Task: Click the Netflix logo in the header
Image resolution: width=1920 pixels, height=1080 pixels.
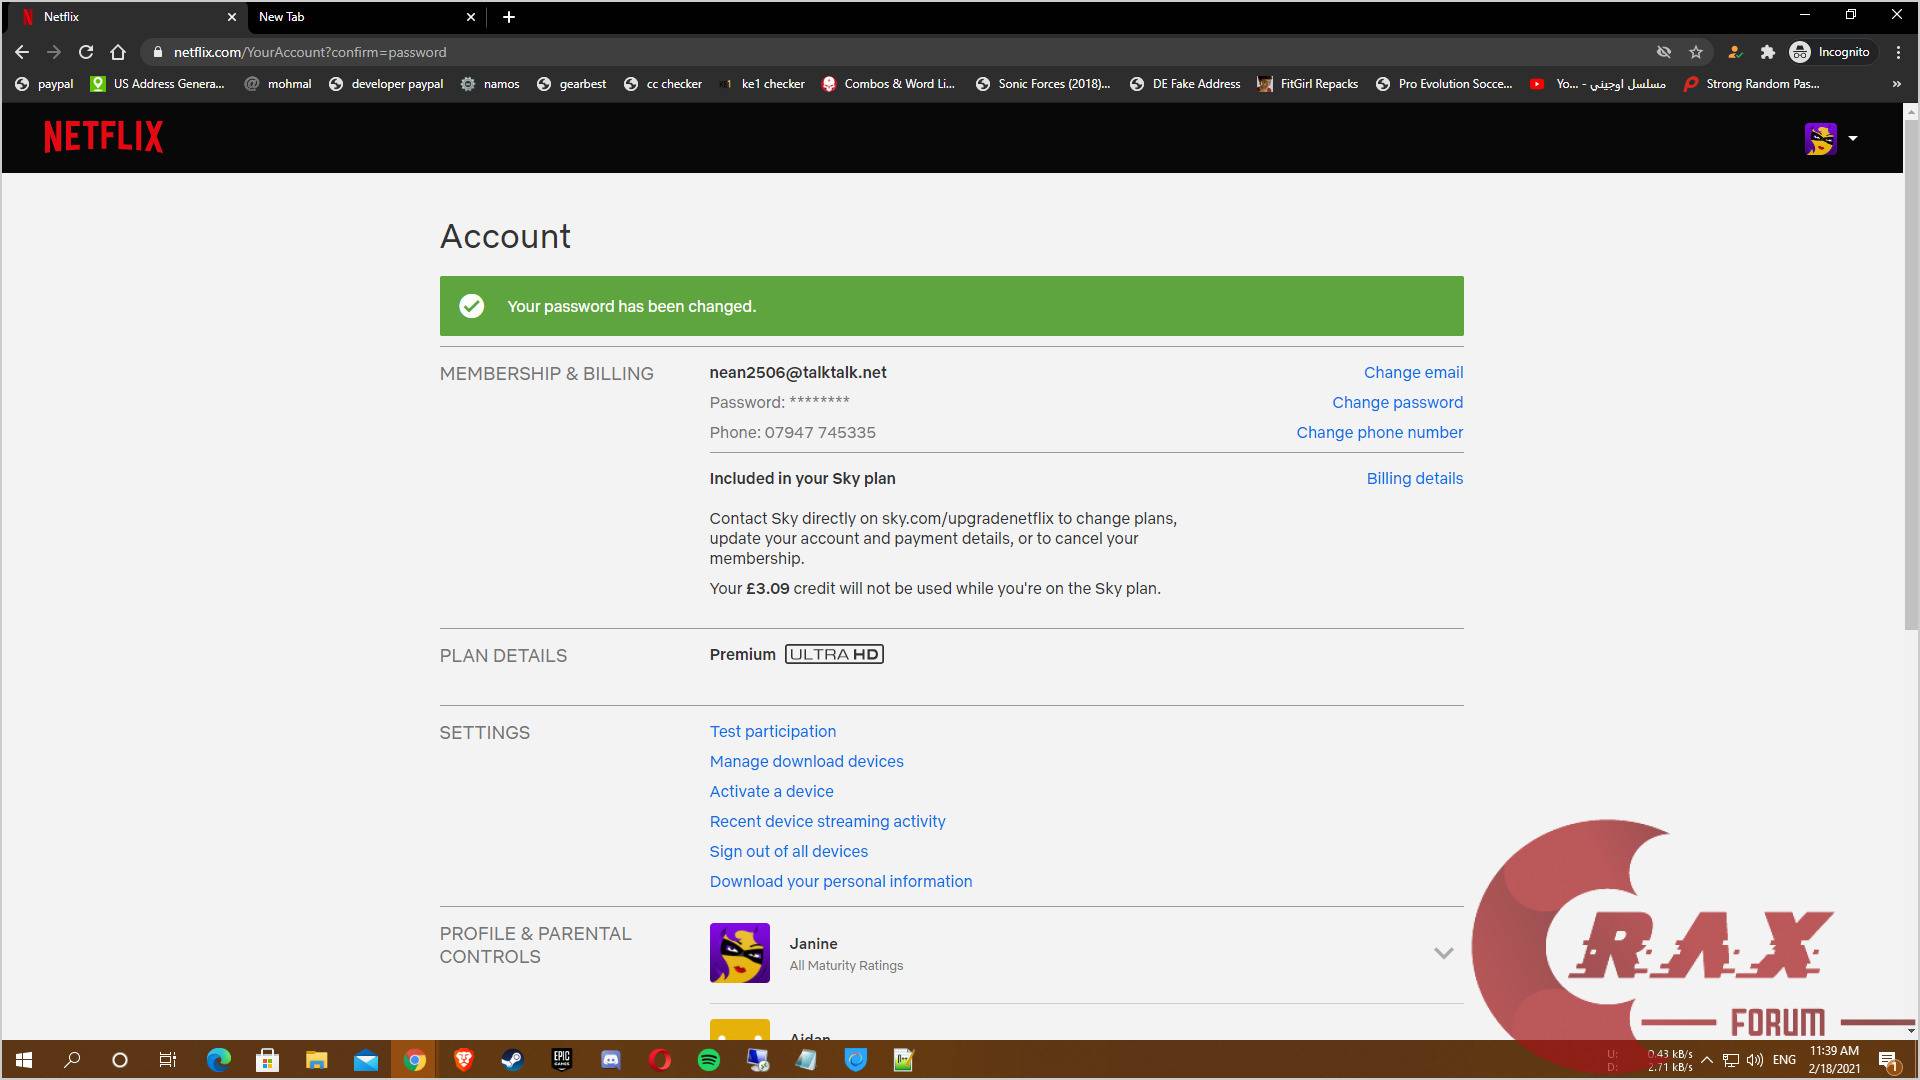Action: pos(103,137)
